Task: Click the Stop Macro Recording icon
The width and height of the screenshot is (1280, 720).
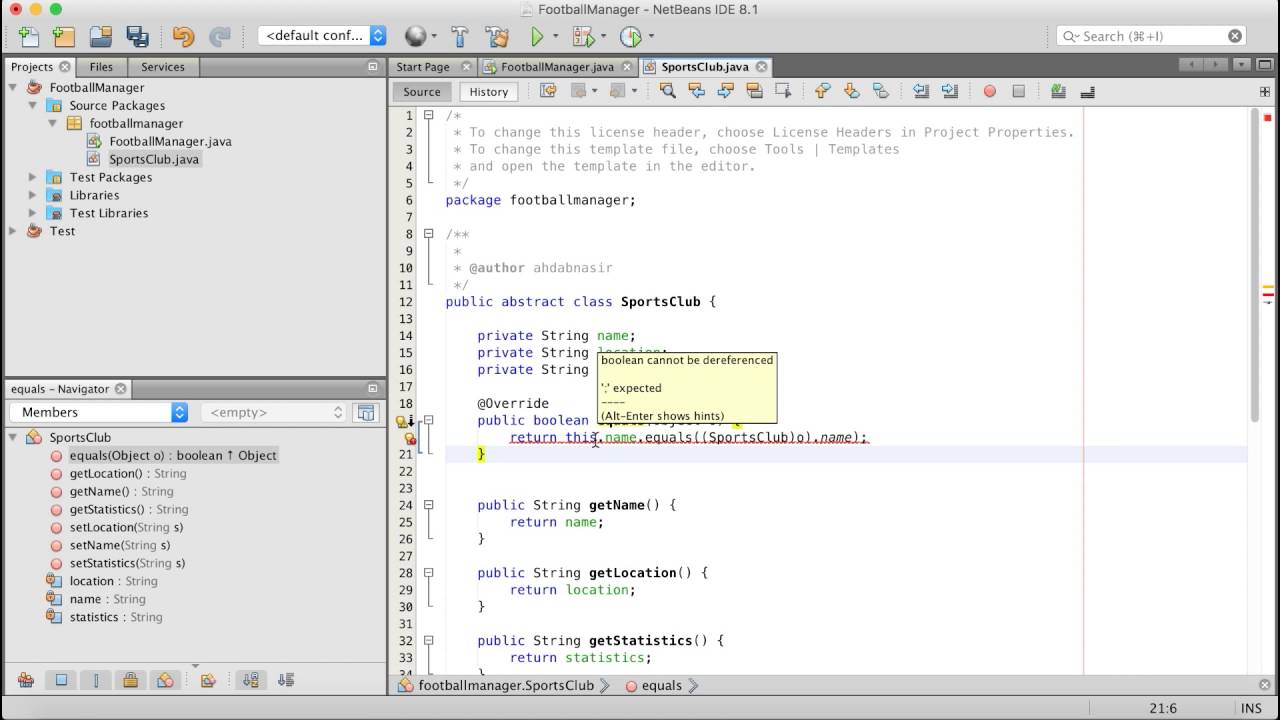Action: tap(1019, 91)
